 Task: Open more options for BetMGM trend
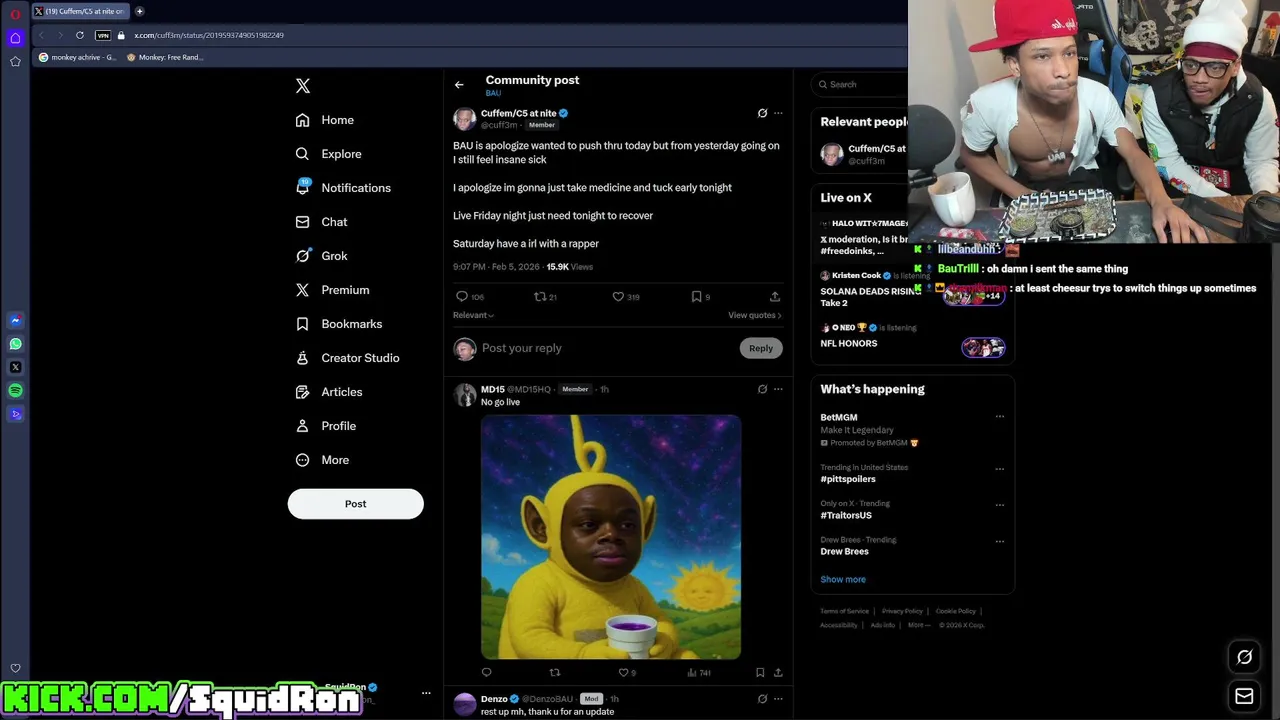[999, 417]
